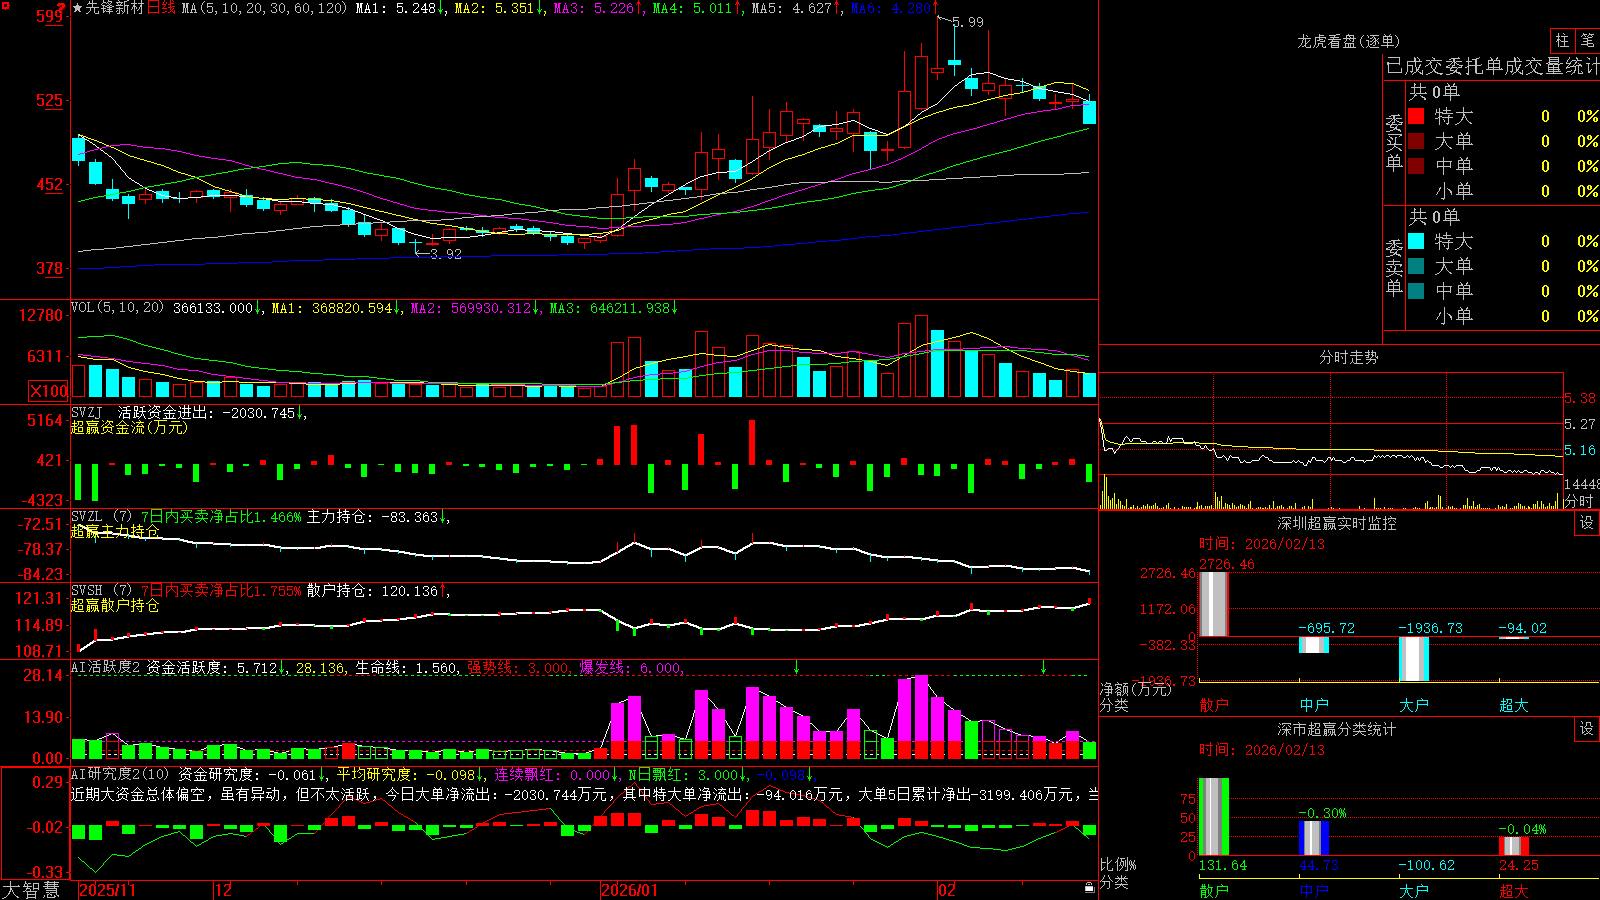The image size is (1600, 900).
Task: Open the SVSH (7) indicator label
Action: click(101, 591)
